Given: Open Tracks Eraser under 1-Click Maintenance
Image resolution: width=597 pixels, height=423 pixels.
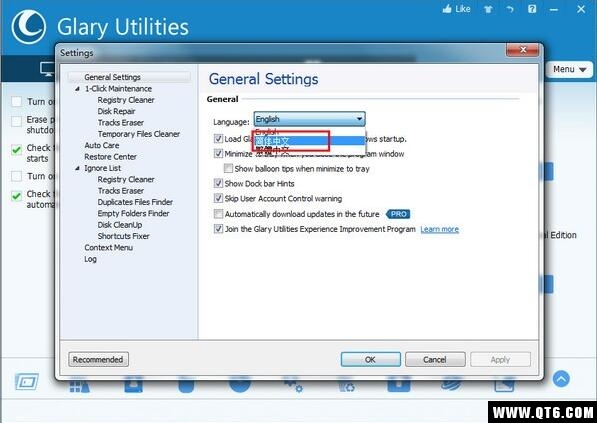Looking at the screenshot, I should 121,123.
